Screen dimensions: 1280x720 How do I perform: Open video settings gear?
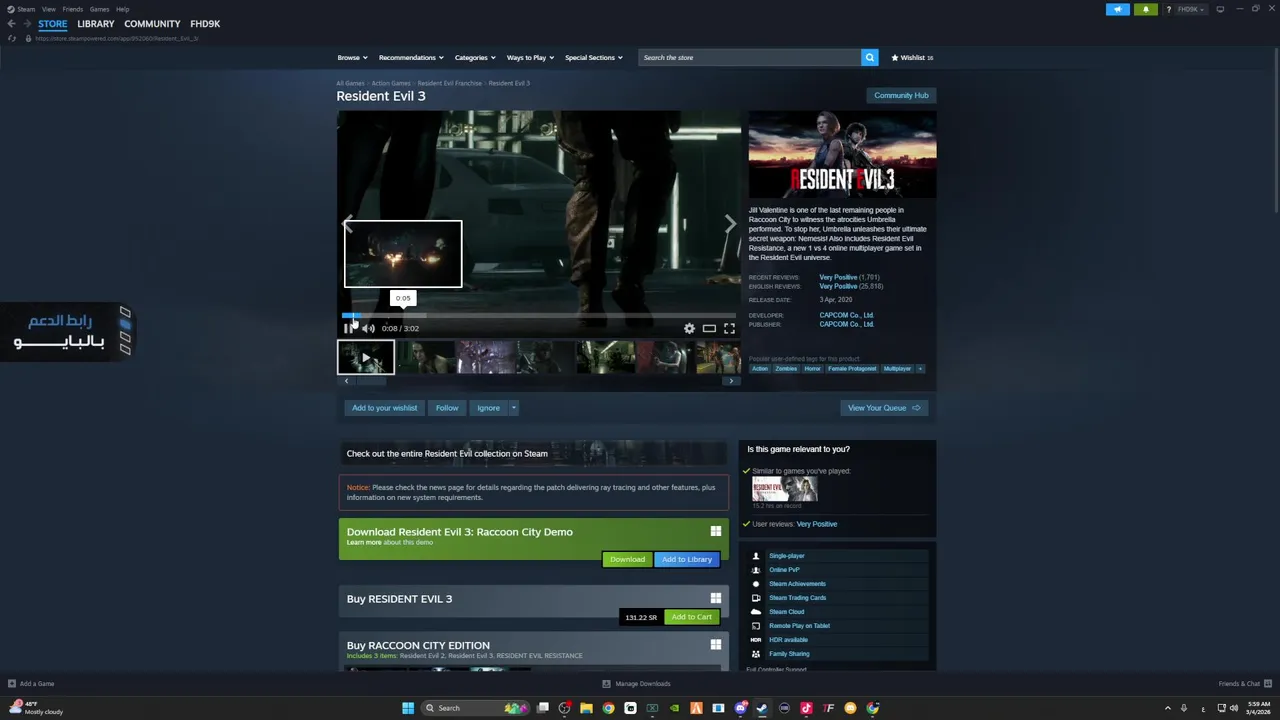pyautogui.click(x=689, y=328)
